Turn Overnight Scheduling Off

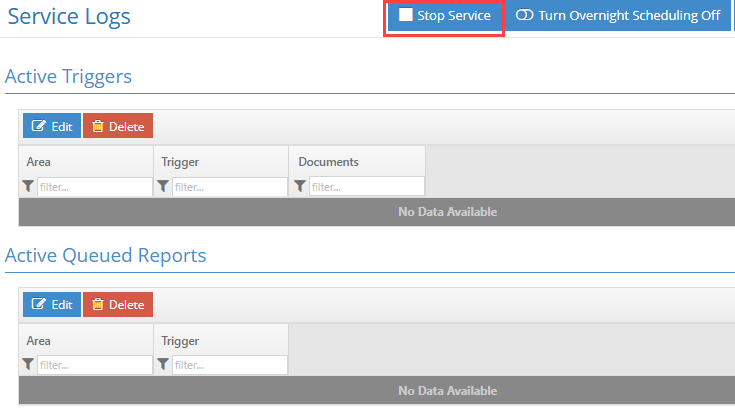pos(618,16)
